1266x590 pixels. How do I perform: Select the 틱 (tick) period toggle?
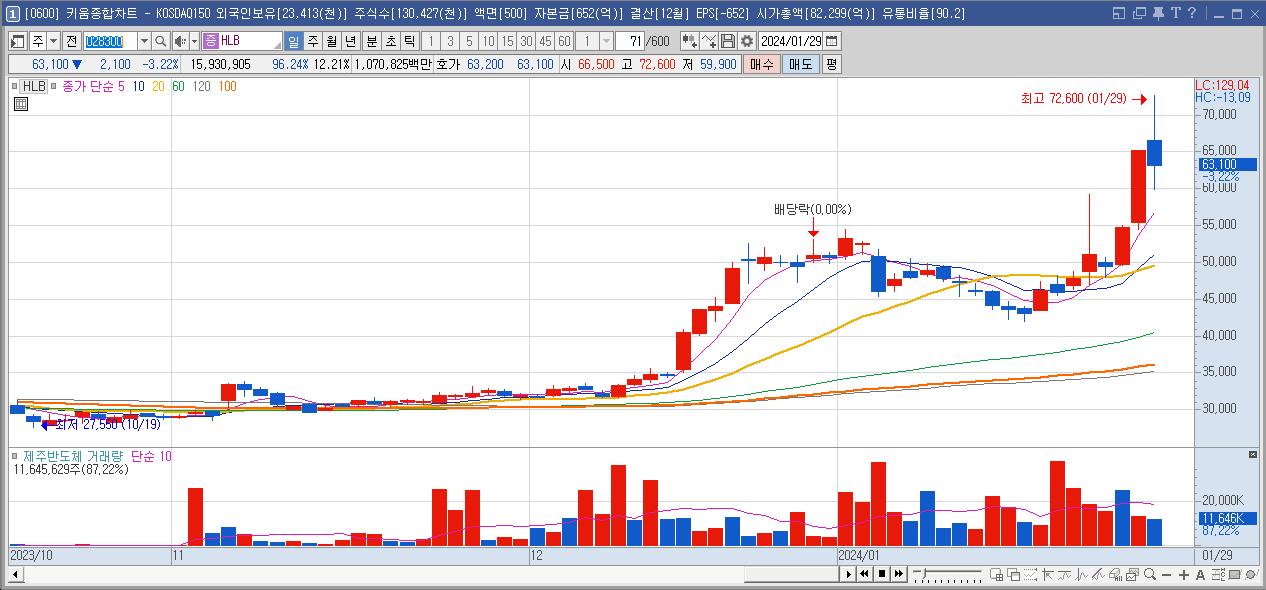[x=409, y=41]
